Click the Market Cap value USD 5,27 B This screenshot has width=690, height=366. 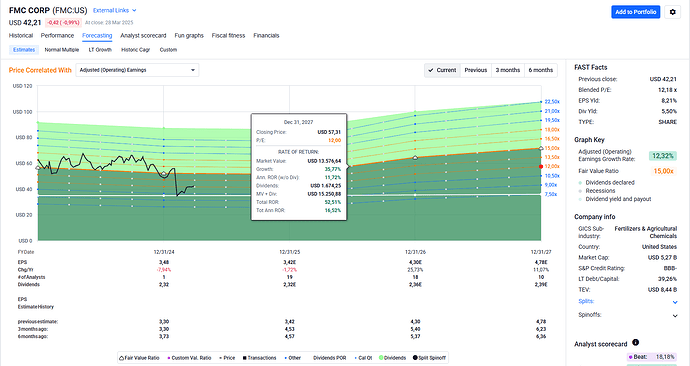[x=662, y=257]
